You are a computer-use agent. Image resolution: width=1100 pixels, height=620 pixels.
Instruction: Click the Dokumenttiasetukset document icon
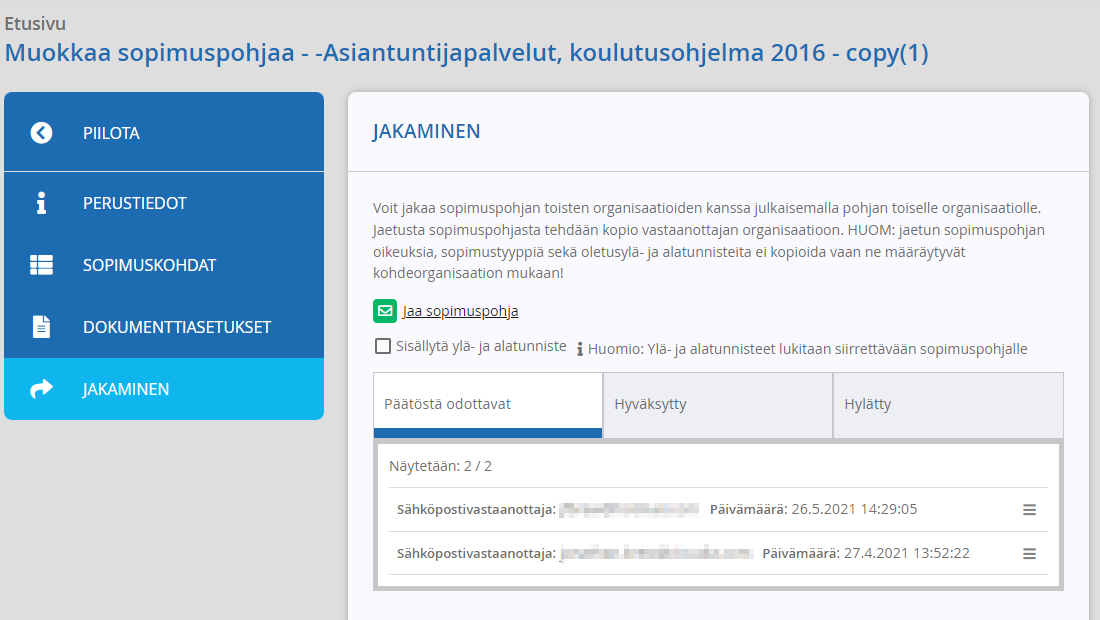(x=41, y=327)
